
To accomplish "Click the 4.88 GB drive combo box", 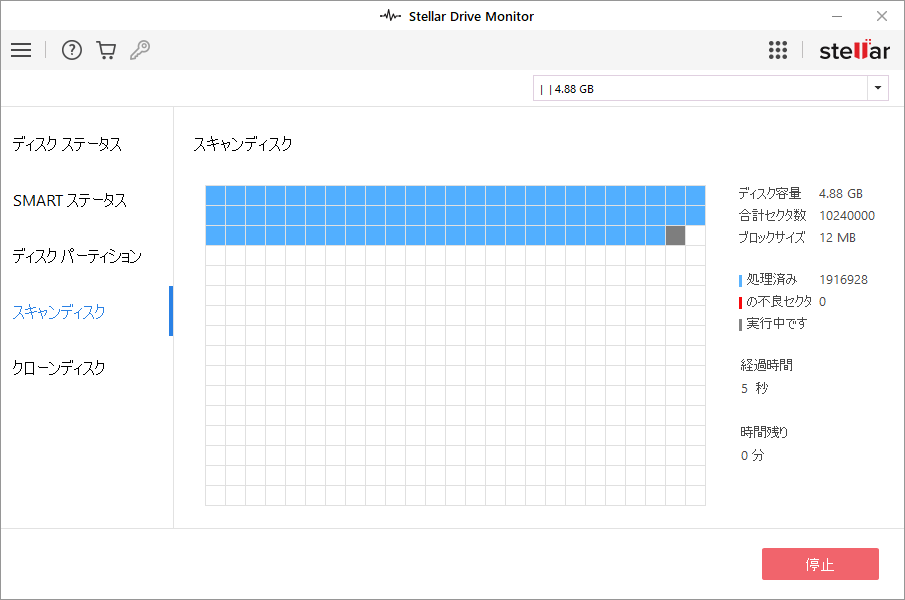I will (x=700, y=88).
